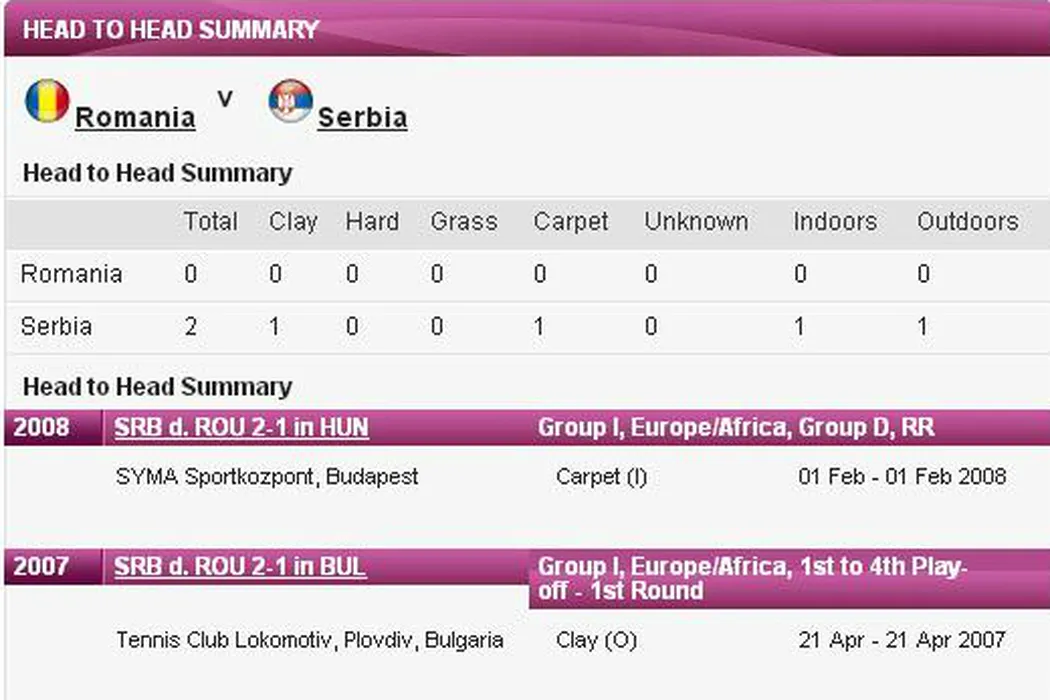Click the Clay column header
1050x700 pixels.
point(293,222)
